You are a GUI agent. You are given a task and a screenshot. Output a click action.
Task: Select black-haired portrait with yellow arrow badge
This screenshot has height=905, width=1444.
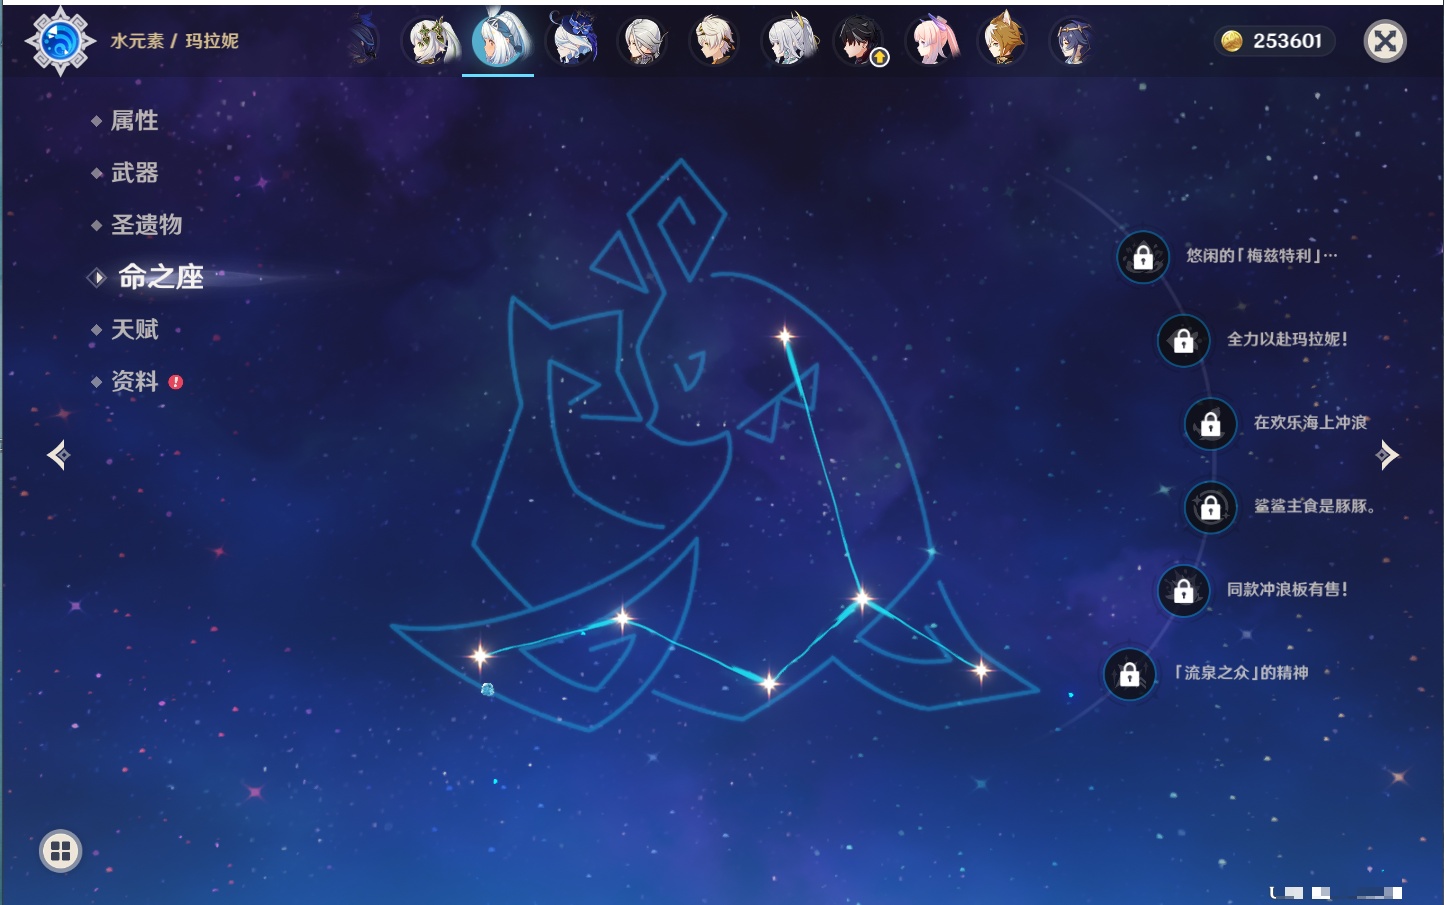[x=860, y=41]
